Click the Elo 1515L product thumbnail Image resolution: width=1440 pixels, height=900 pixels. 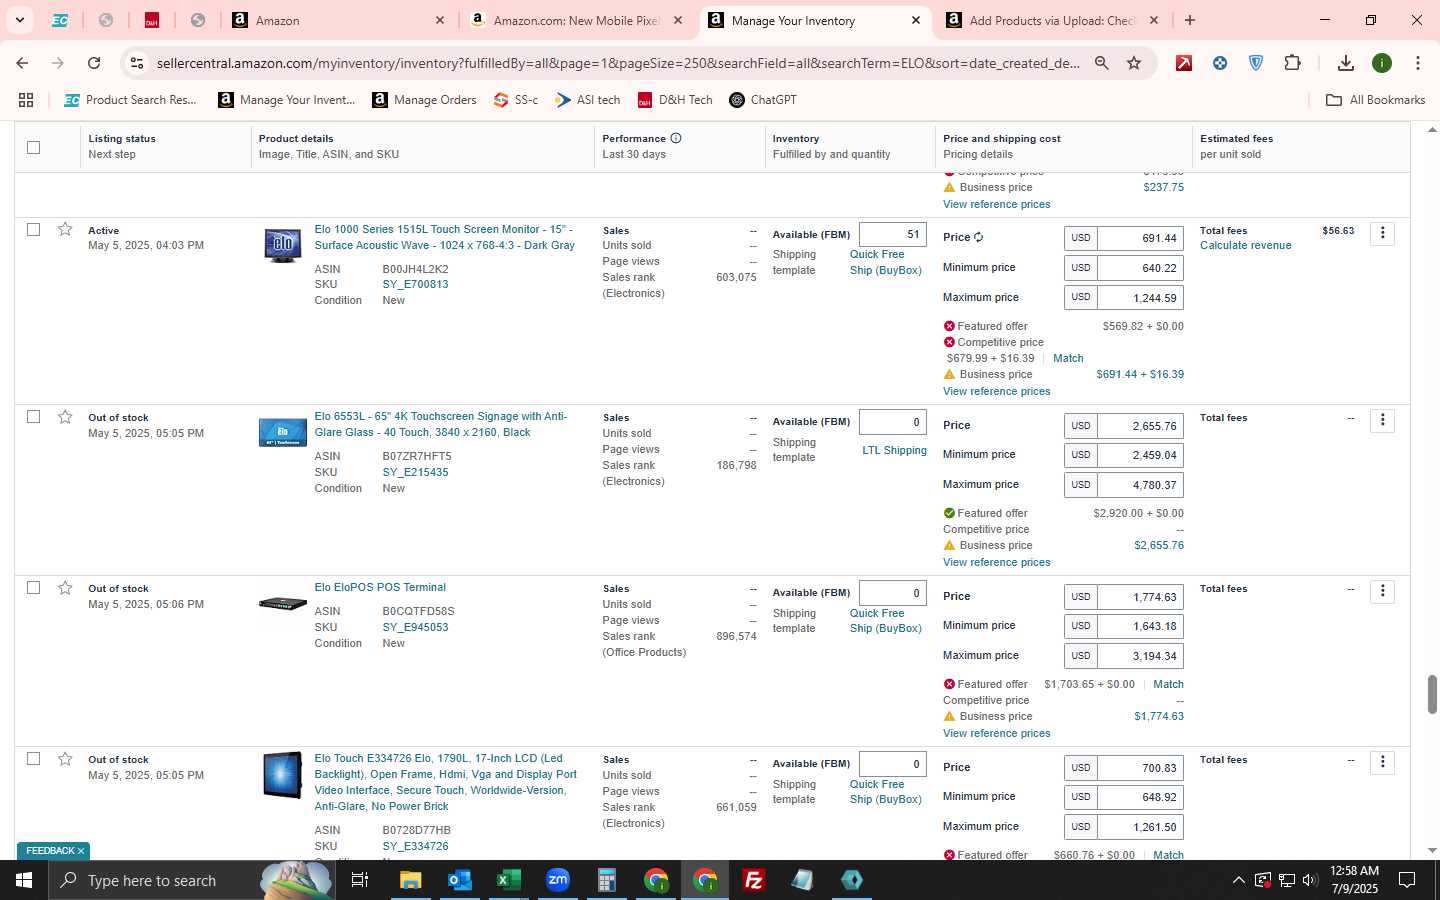pyautogui.click(x=283, y=245)
